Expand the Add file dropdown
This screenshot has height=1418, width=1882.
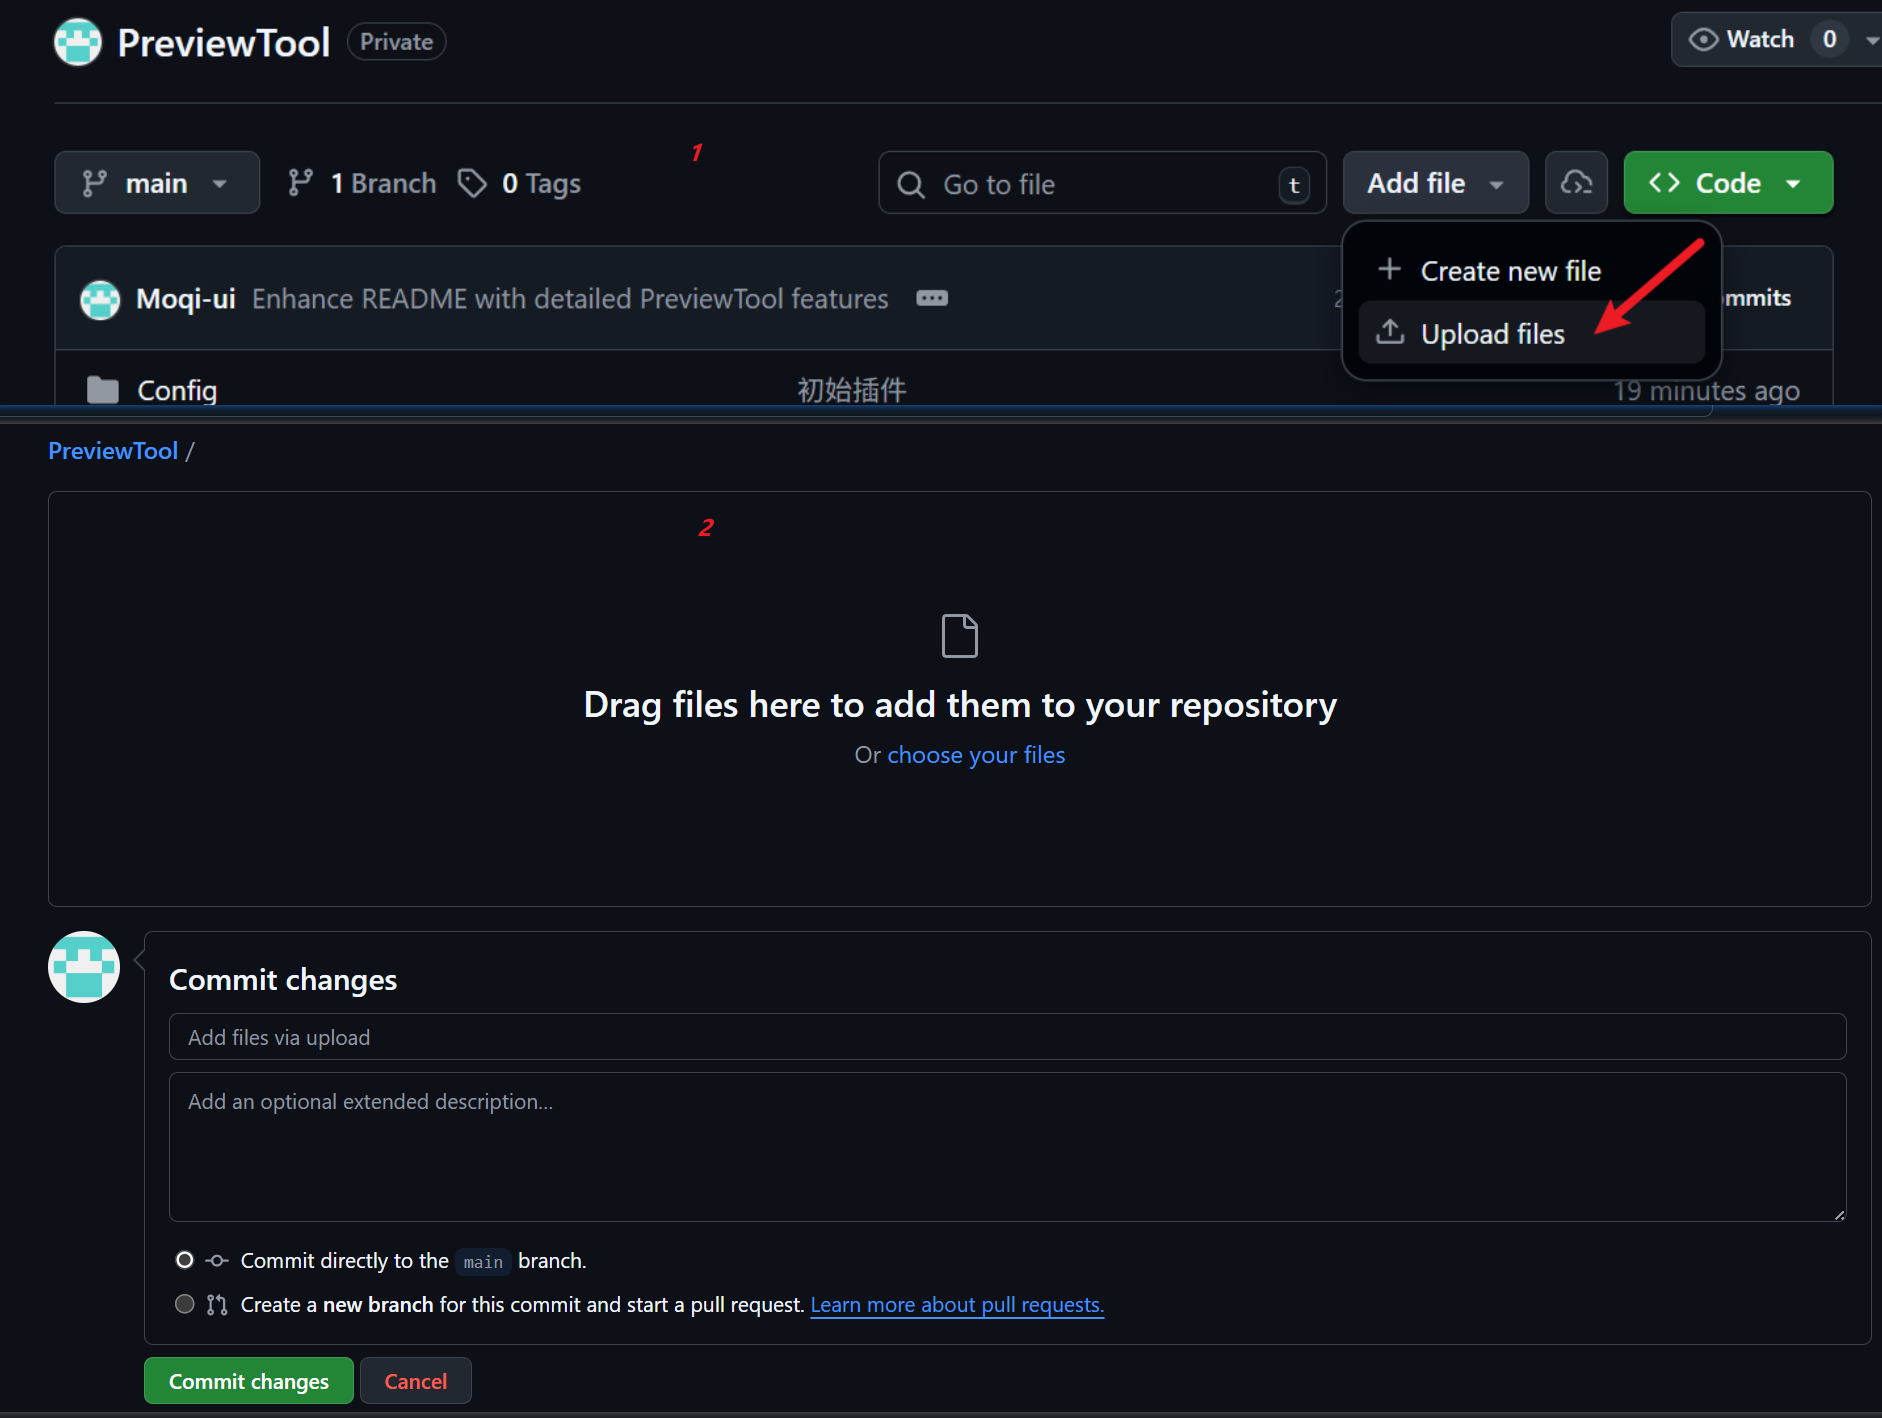point(1435,183)
